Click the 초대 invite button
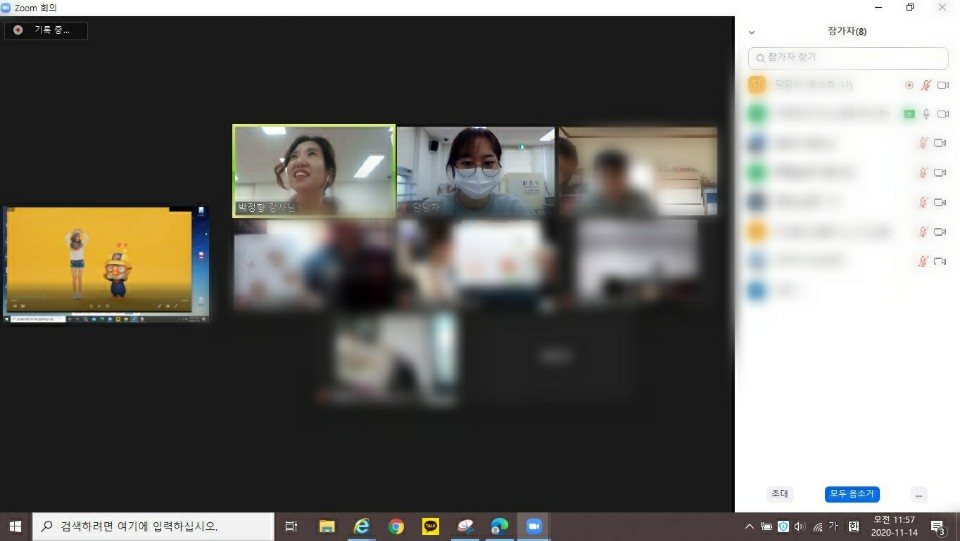The image size is (960, 541). coord(779,494)
